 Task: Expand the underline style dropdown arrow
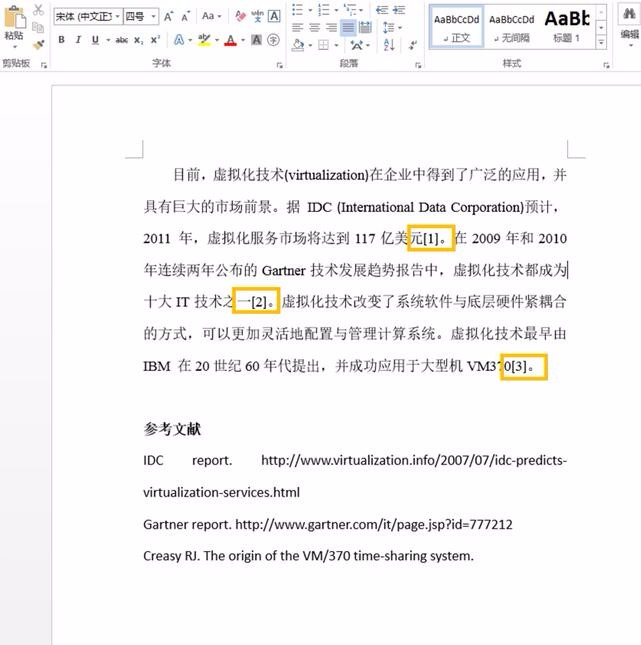point(108,40)
